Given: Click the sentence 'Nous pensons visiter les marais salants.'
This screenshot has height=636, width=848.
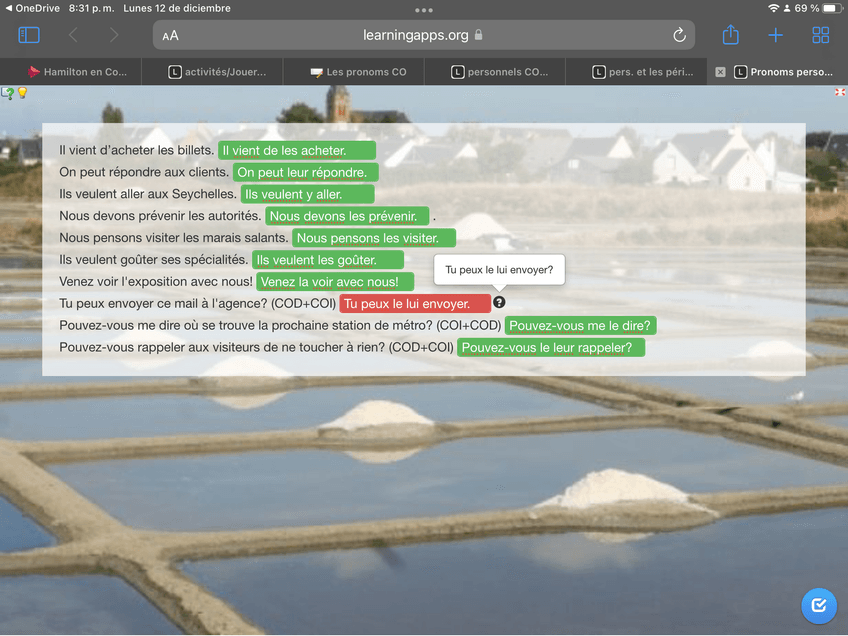Looking at the screenshot, I should 174,238.
